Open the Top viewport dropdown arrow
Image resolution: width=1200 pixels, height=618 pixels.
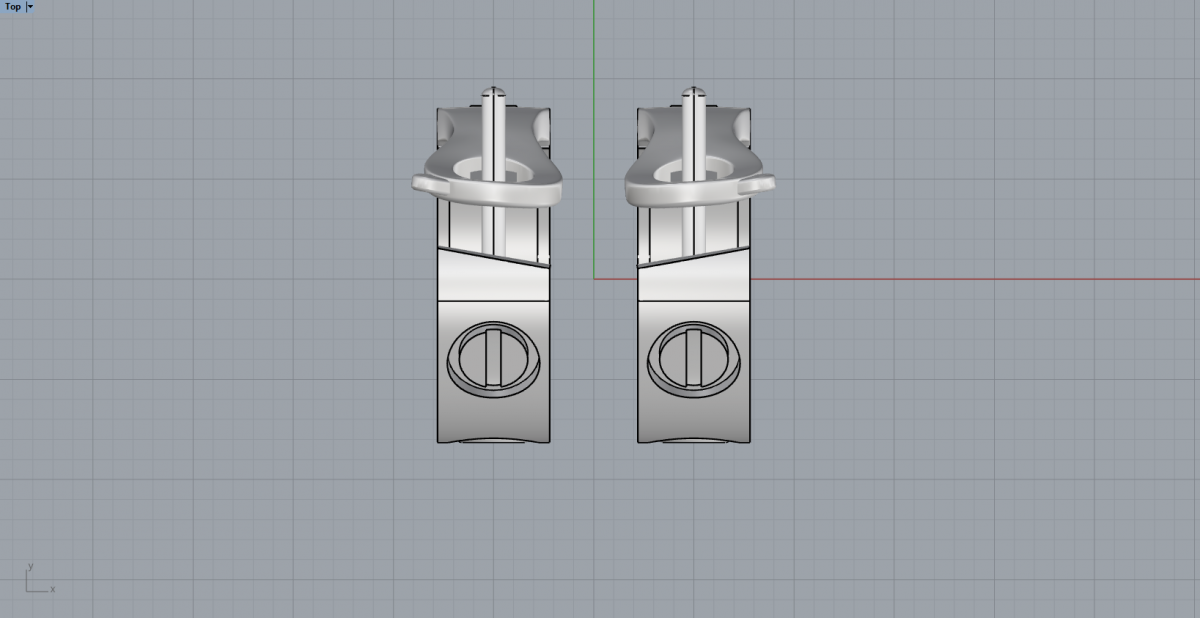(30, 6)
